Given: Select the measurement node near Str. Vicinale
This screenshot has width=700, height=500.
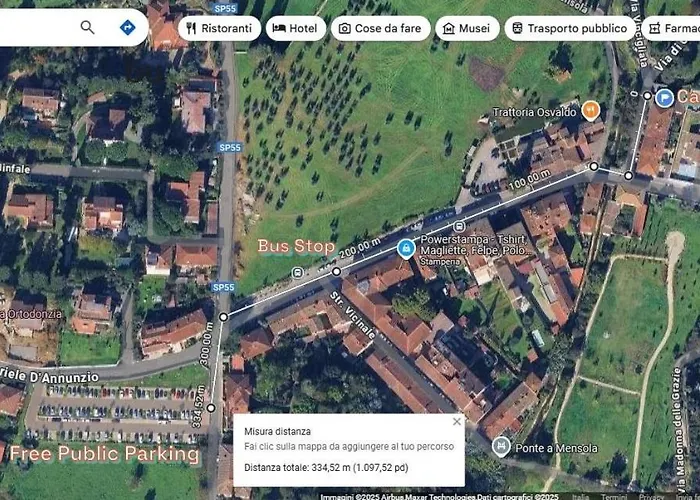Looking at the screenshot, I should pyautogui.click(x=337, y=271).
